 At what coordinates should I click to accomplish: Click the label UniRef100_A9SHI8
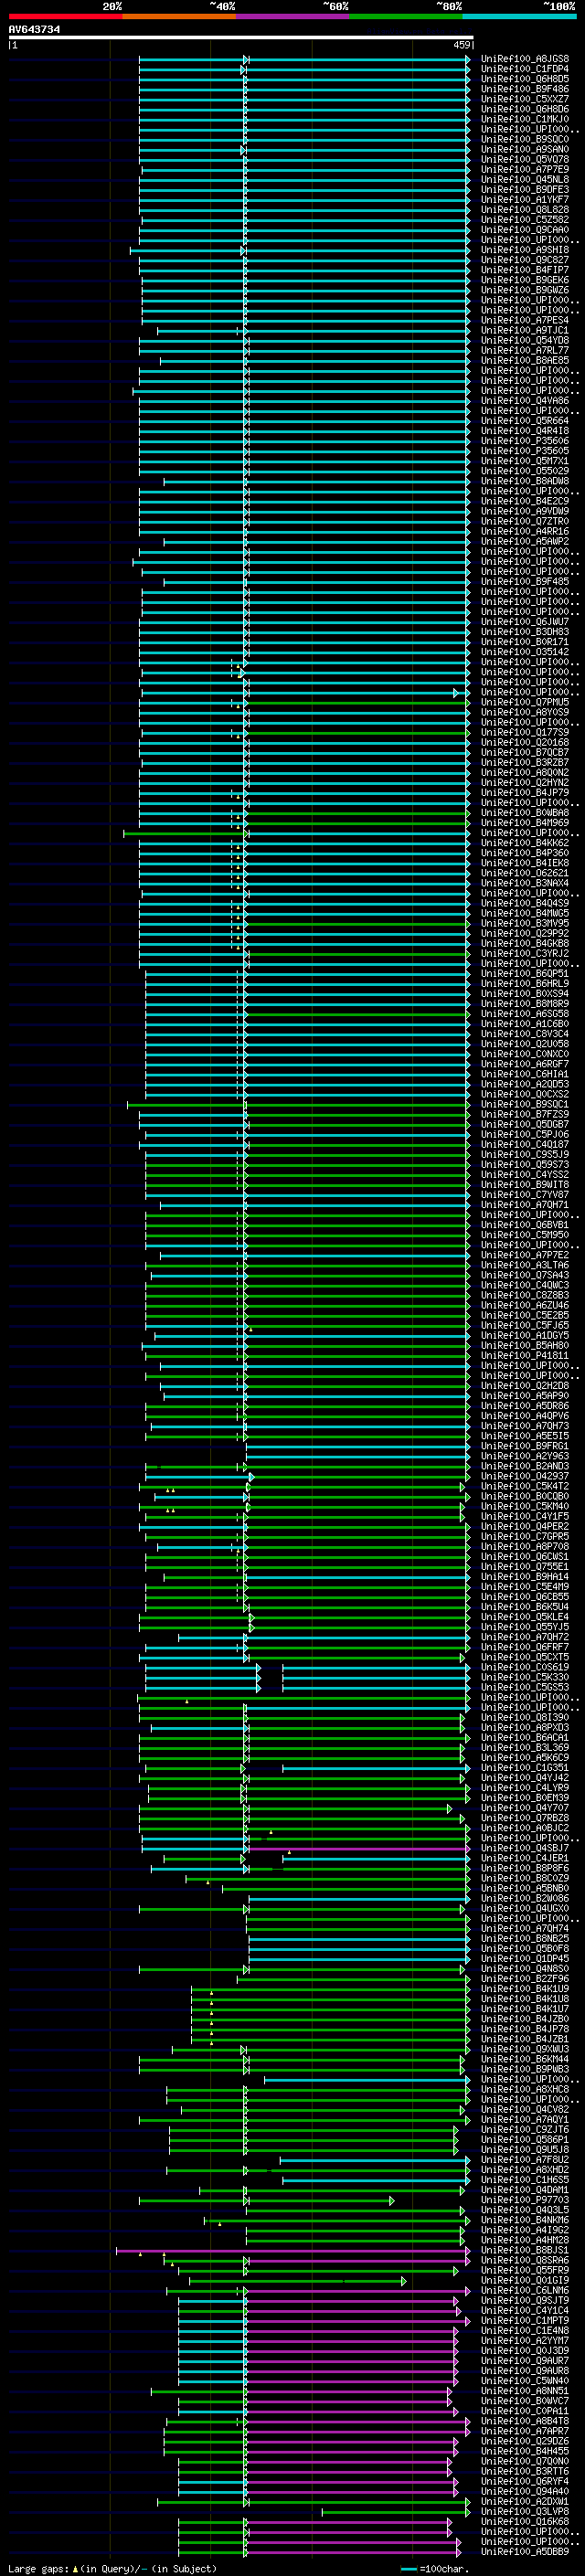point(525,250)
